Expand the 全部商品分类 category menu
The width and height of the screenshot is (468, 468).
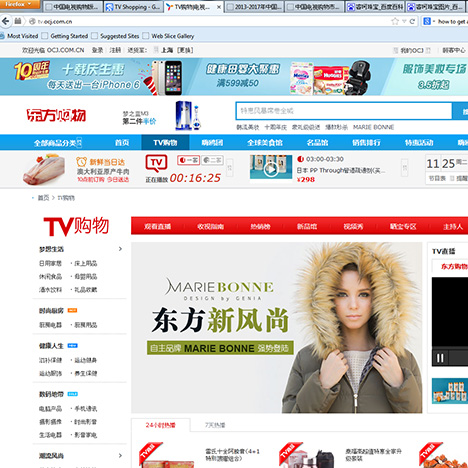coord(58,143)
